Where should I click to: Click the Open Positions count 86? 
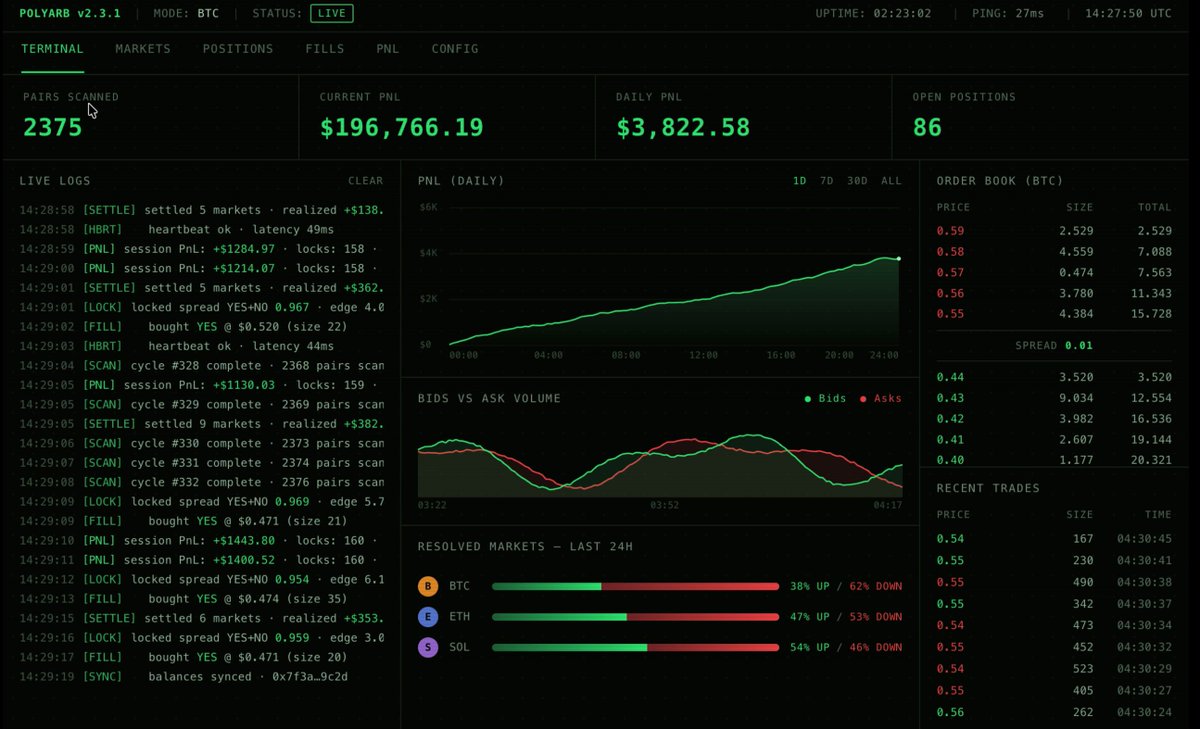927,127
